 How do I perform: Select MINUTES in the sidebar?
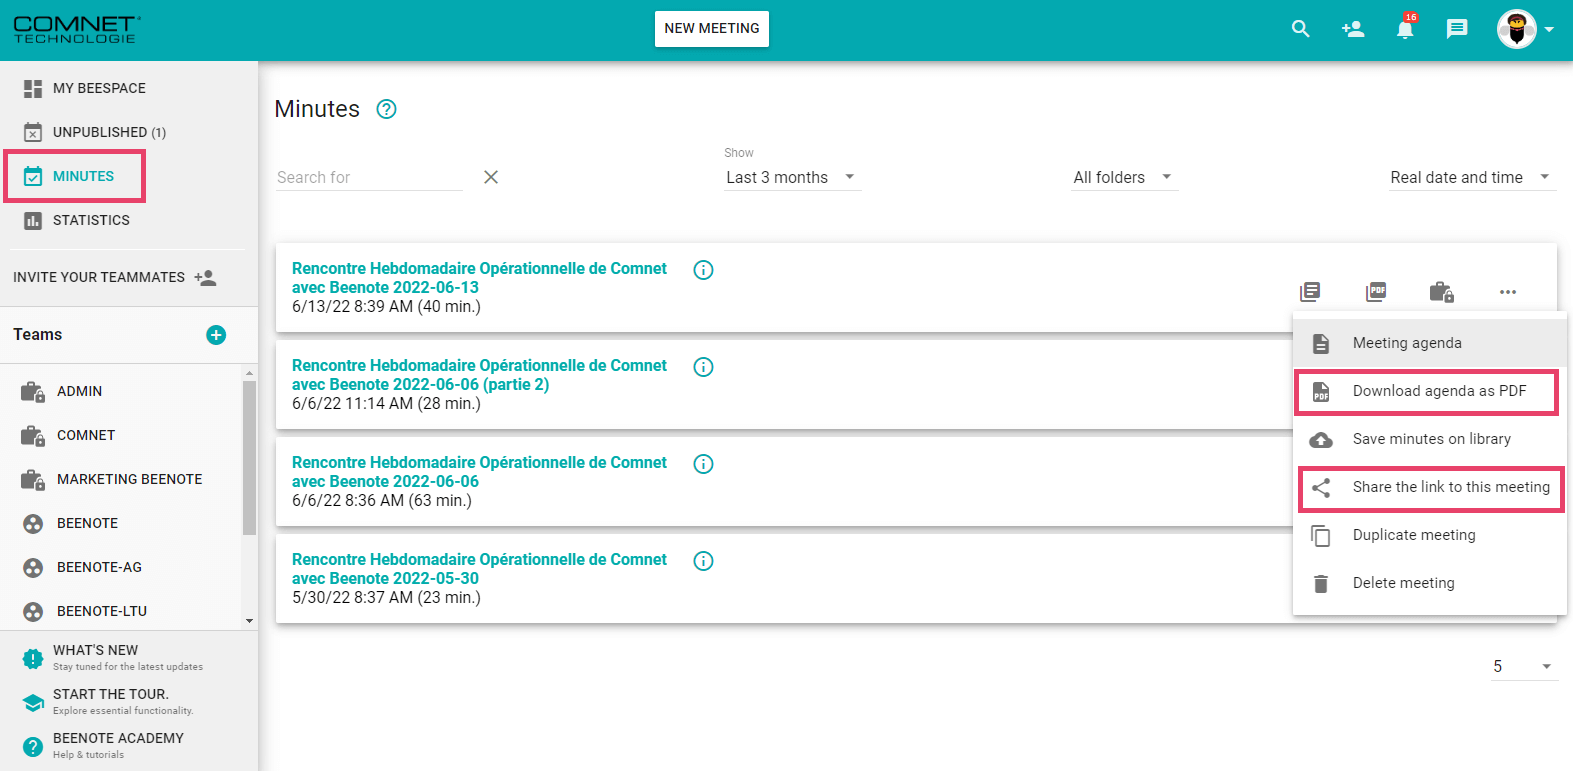pos(83,176)
